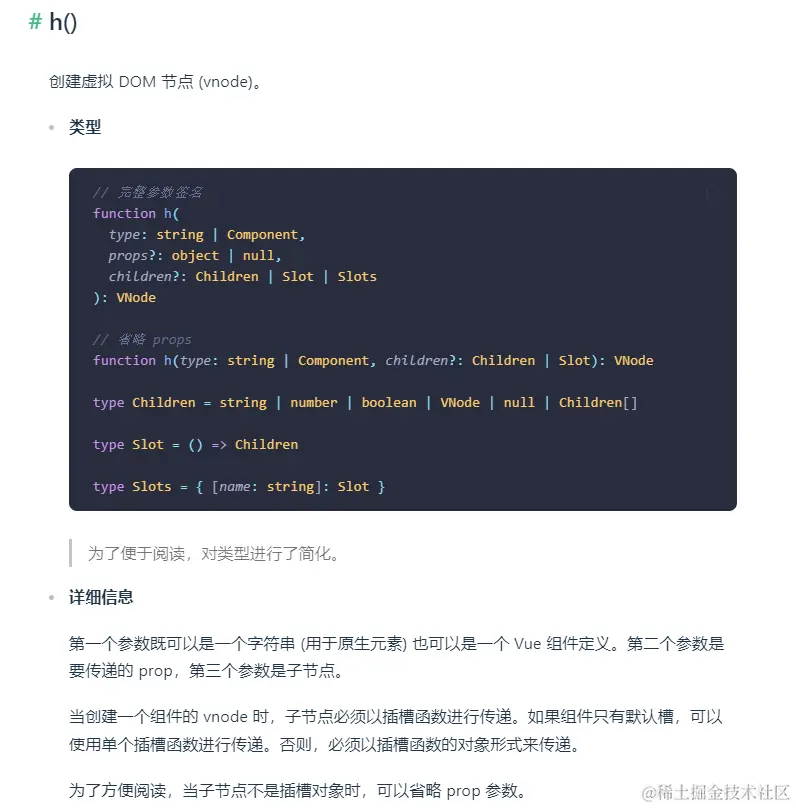Click 'type Children =' definition line
The height and width of the screenshot is (808, 796).
[365, 402]
